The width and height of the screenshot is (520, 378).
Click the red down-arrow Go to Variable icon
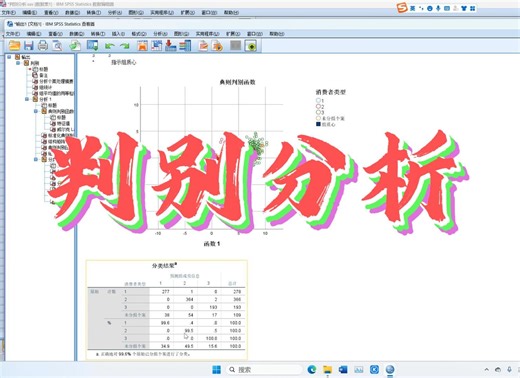[170, 45]
